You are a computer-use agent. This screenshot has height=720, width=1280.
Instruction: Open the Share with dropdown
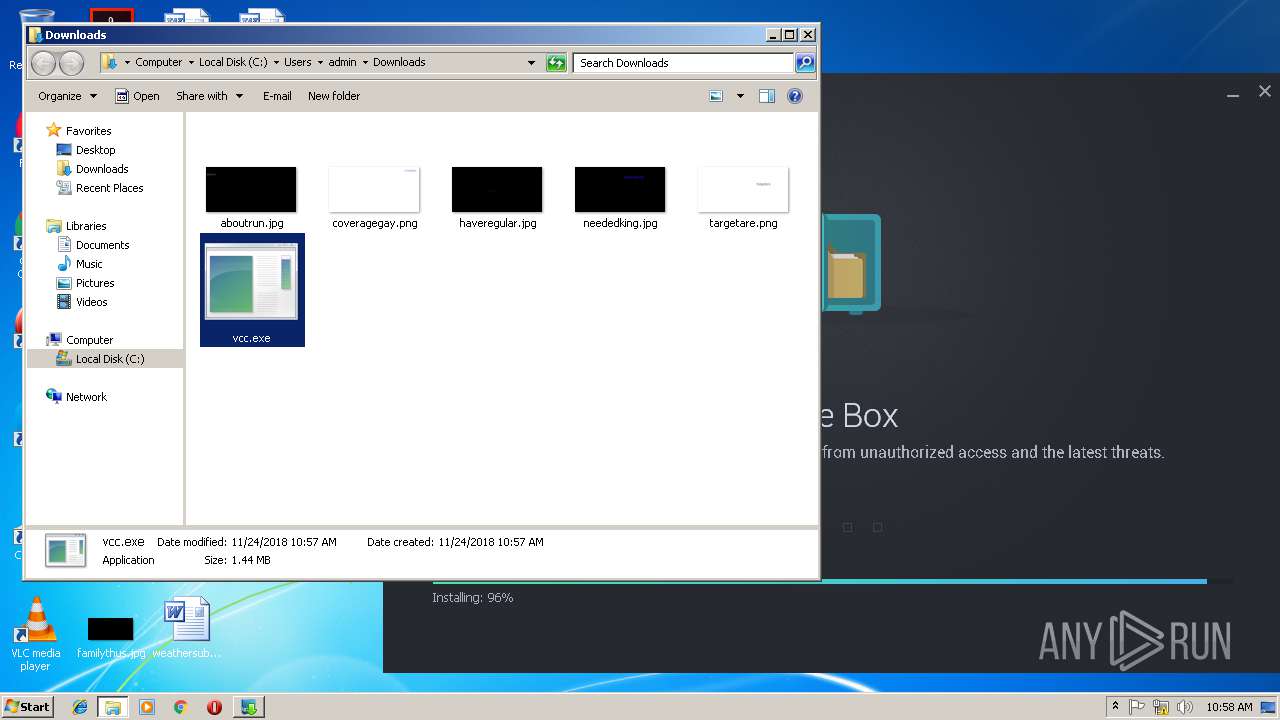tap(209, 96)
